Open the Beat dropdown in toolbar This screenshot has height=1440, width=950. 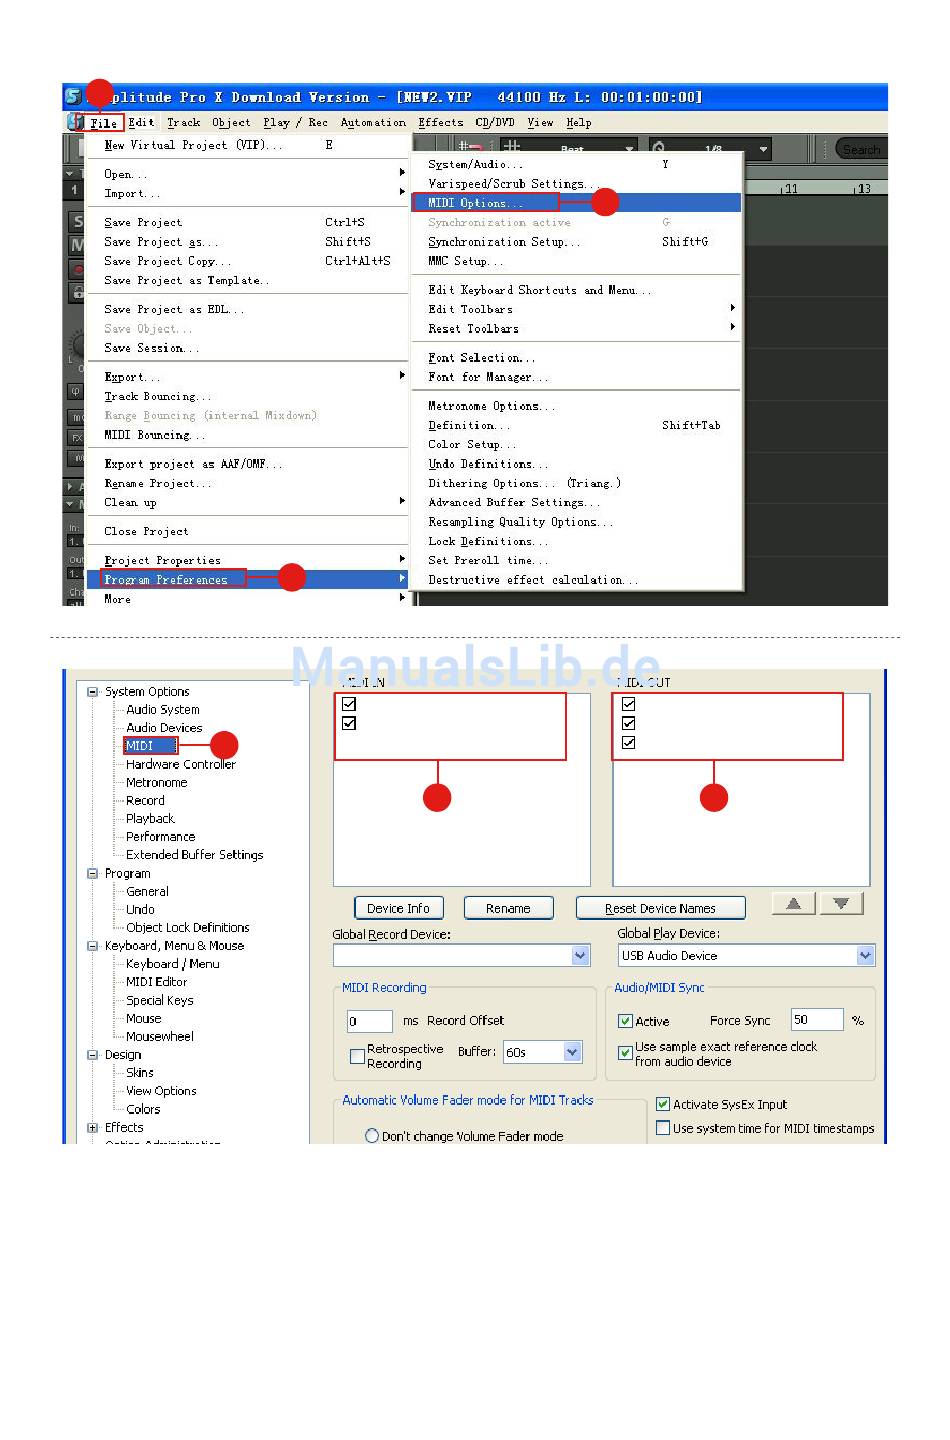click(x=629, y=149)
